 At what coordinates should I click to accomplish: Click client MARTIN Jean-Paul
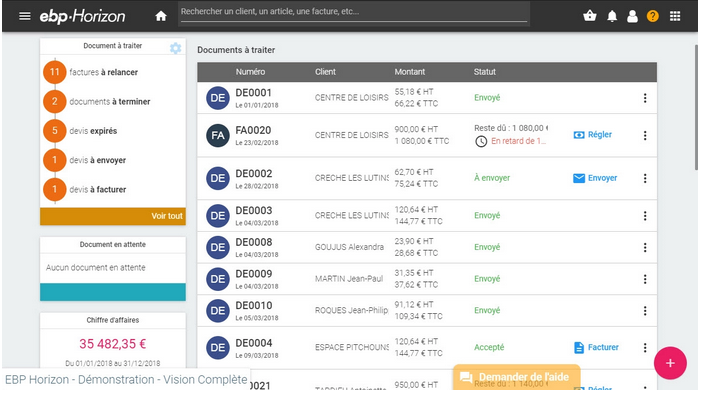tap(349, 279)
